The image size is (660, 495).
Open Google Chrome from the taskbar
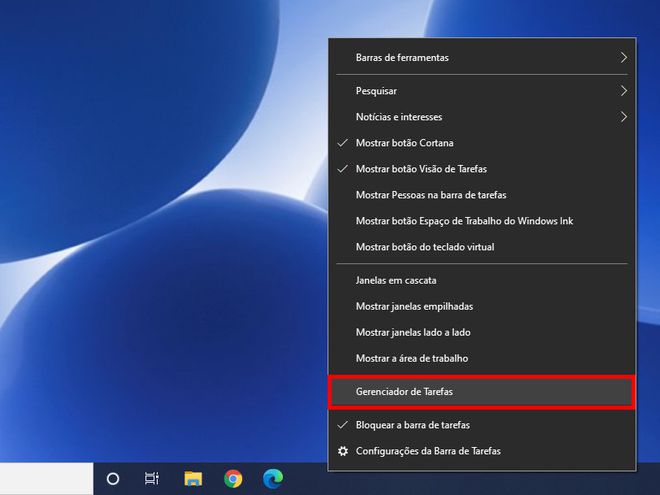(x=233, y=479)
